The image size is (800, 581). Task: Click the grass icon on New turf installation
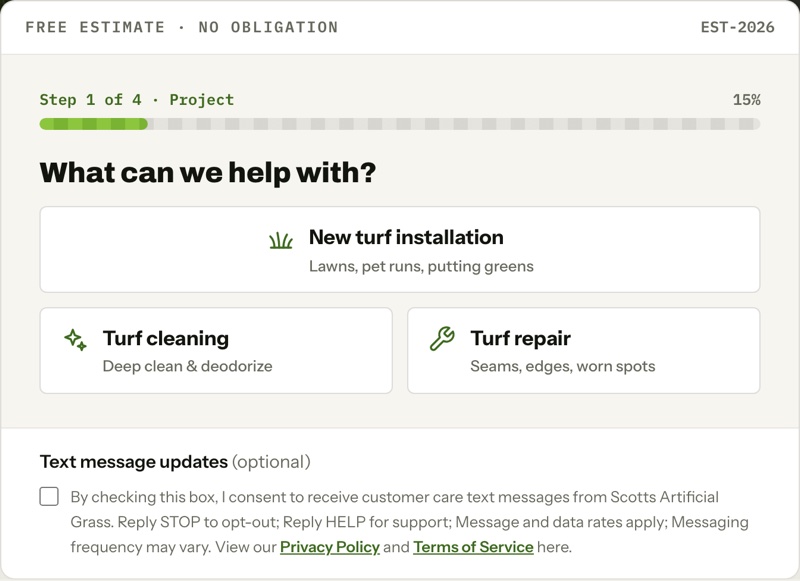[281, 240]
